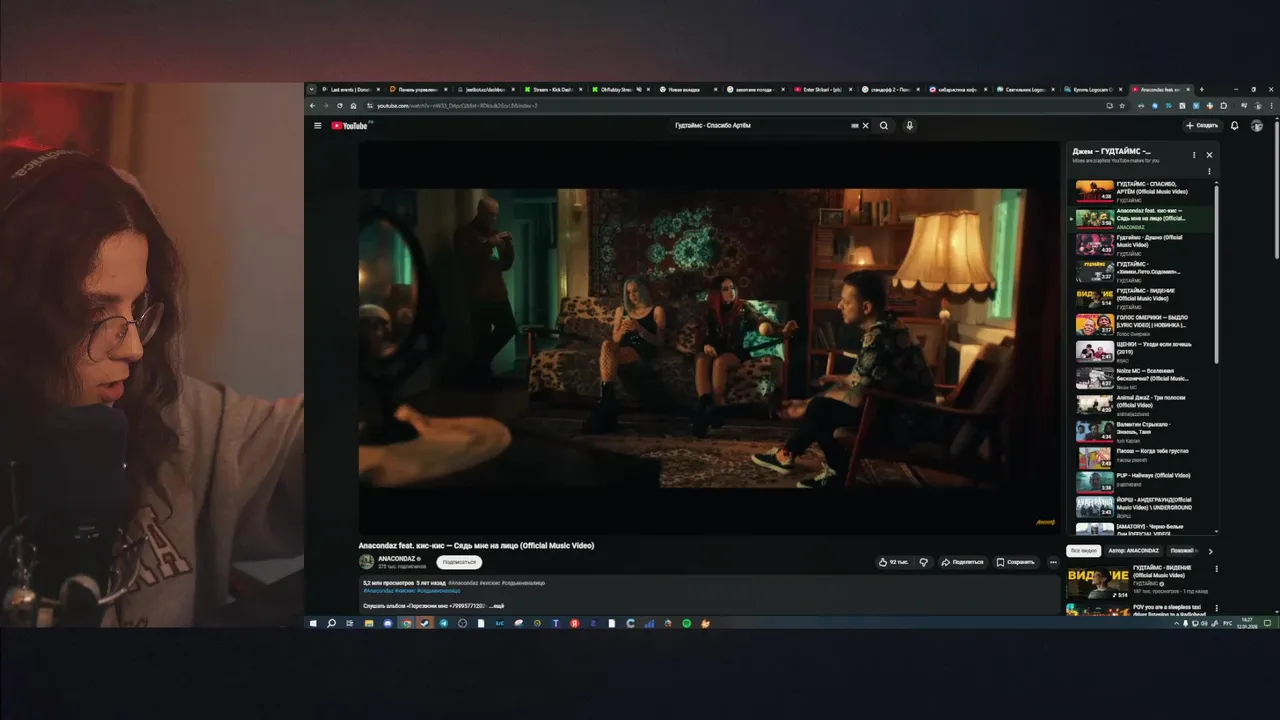Dislike the video with thumbs down
Image resolution: width=1280 pixels, height=720 pixels.
pyautogui.click(x=923, y=562)
